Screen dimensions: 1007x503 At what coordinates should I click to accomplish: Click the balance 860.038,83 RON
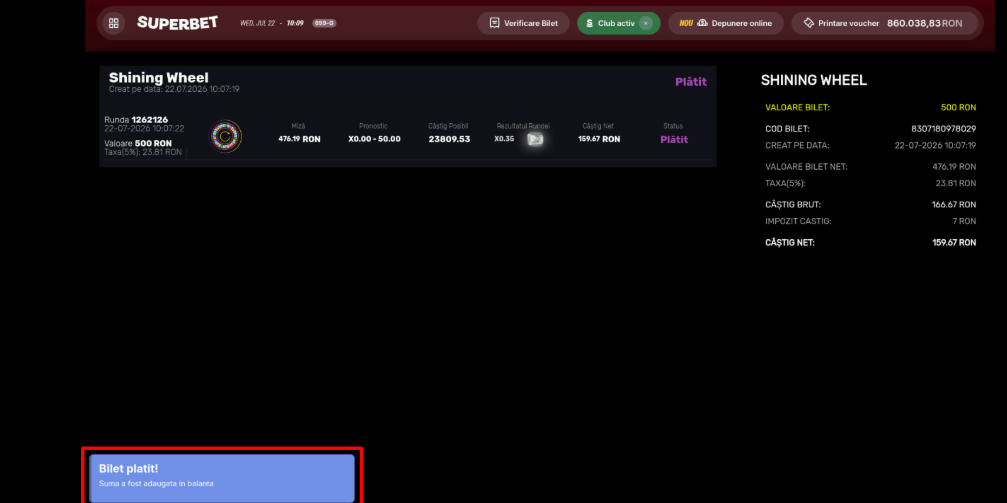(x=924, y=23)
